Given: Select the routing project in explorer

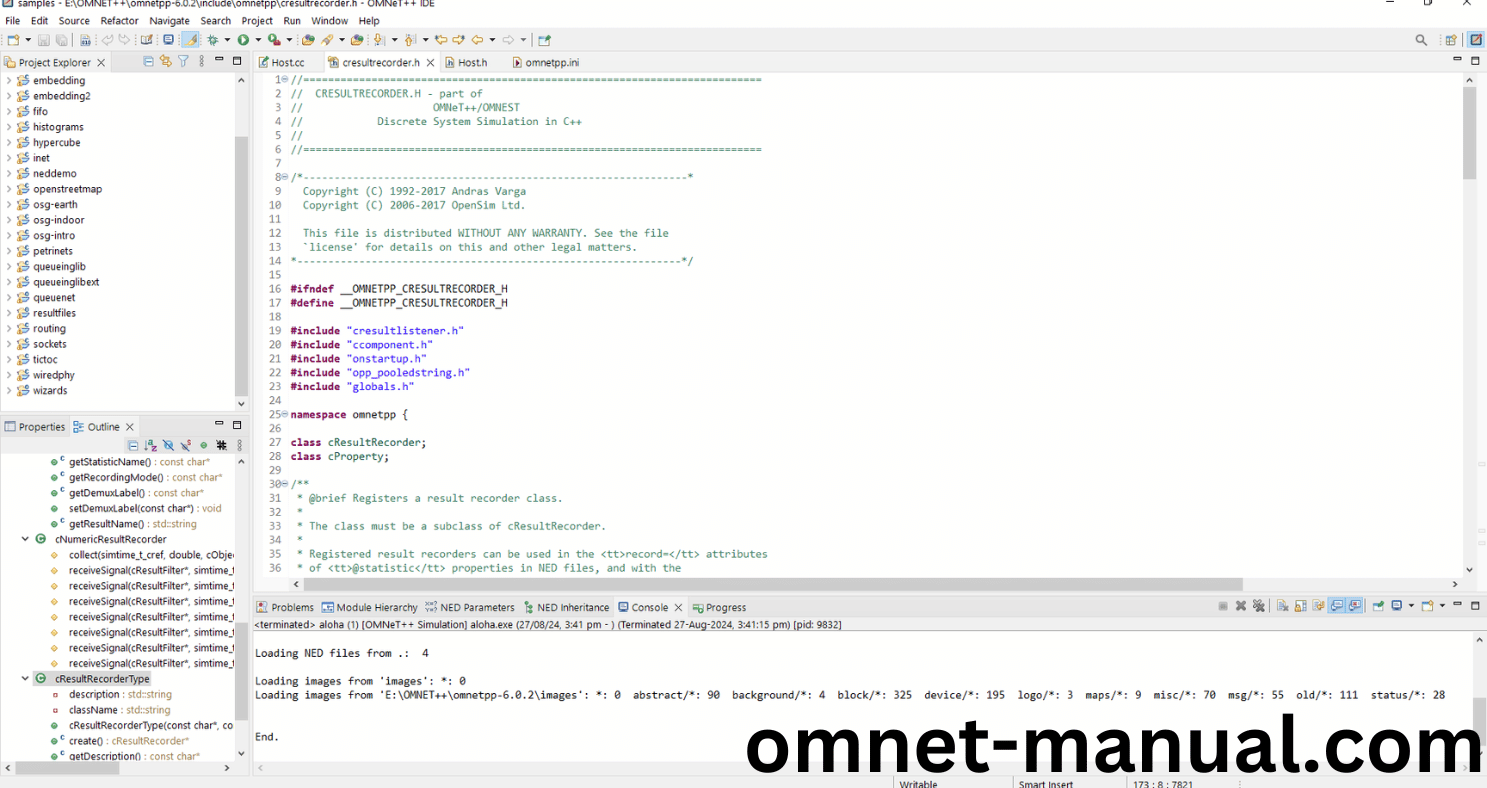Looking at the screenshot, I should (49, 328).
